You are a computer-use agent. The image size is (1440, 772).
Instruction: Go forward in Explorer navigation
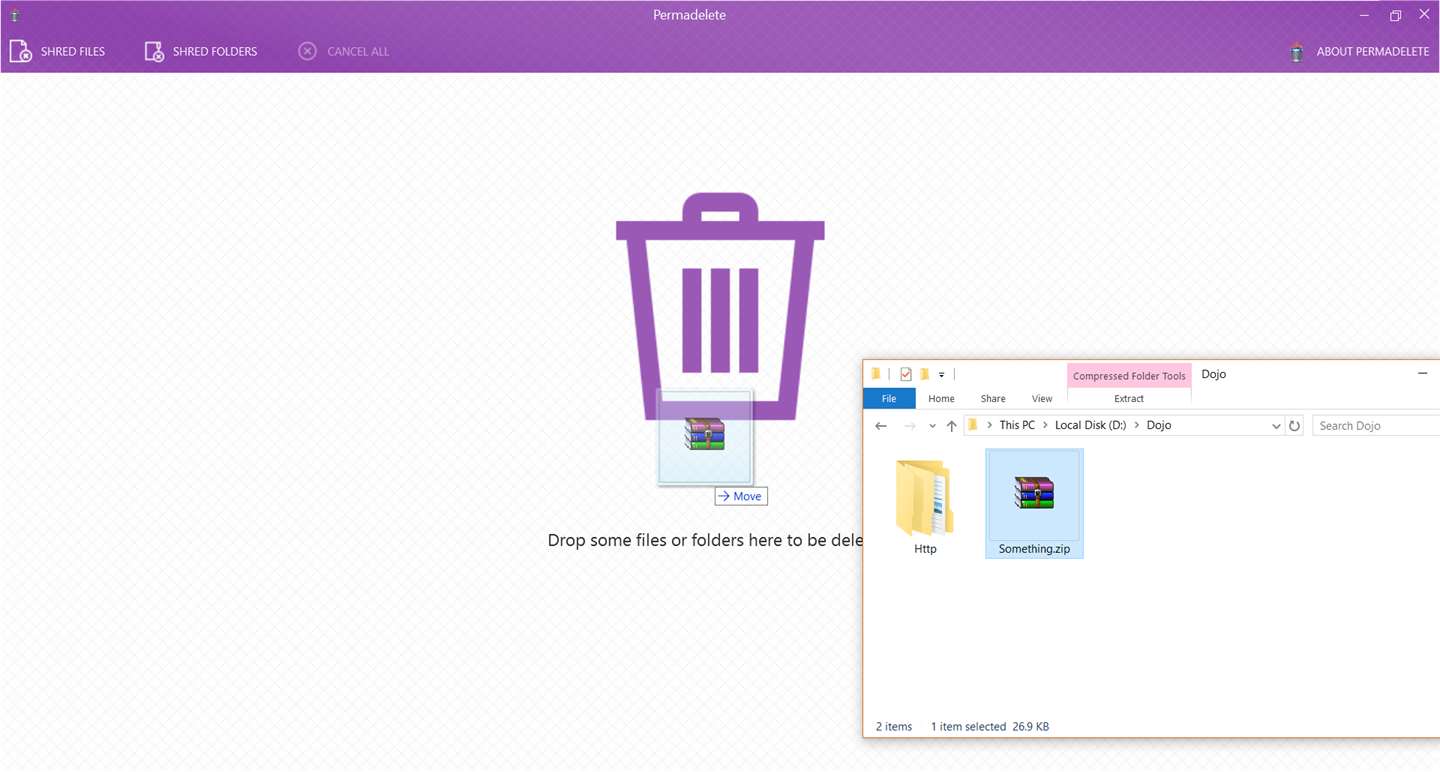point(909,426)
